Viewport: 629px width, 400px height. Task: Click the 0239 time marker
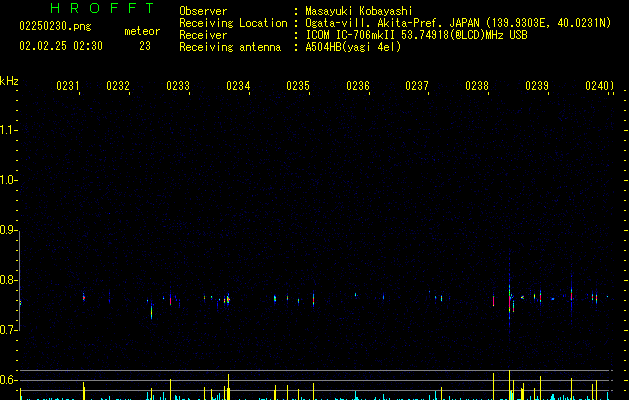[537, 85]
